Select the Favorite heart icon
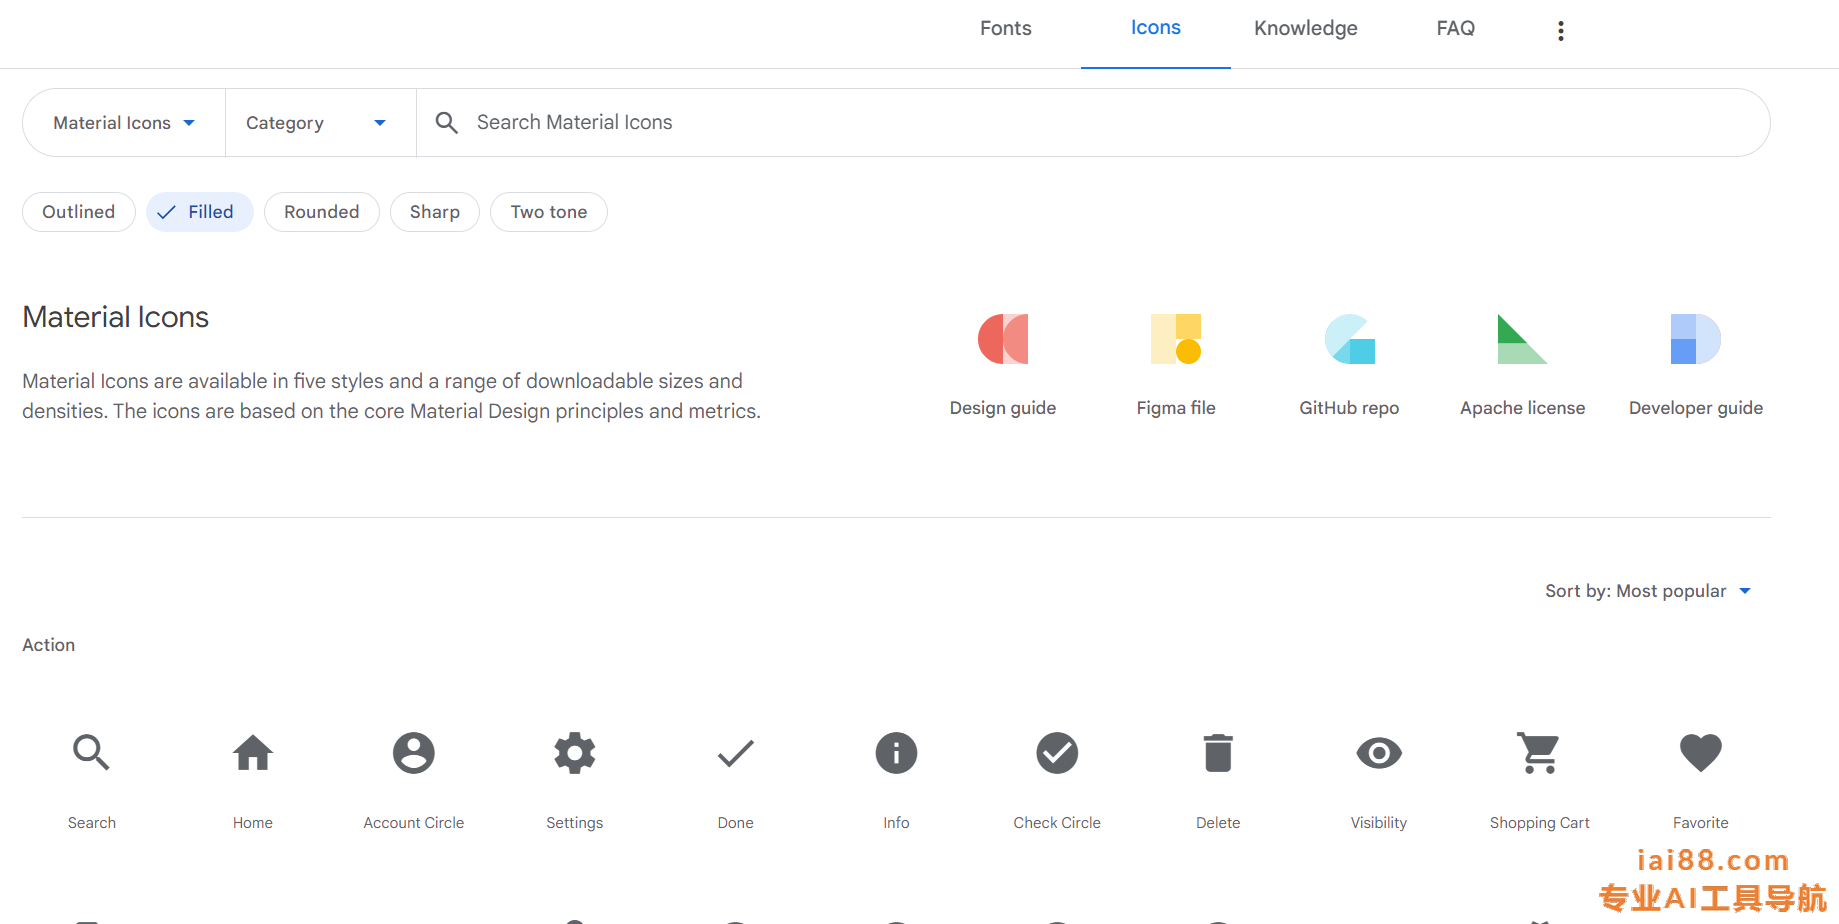The height and width of the screenshot is (924, 1839). coord(1701,753)
